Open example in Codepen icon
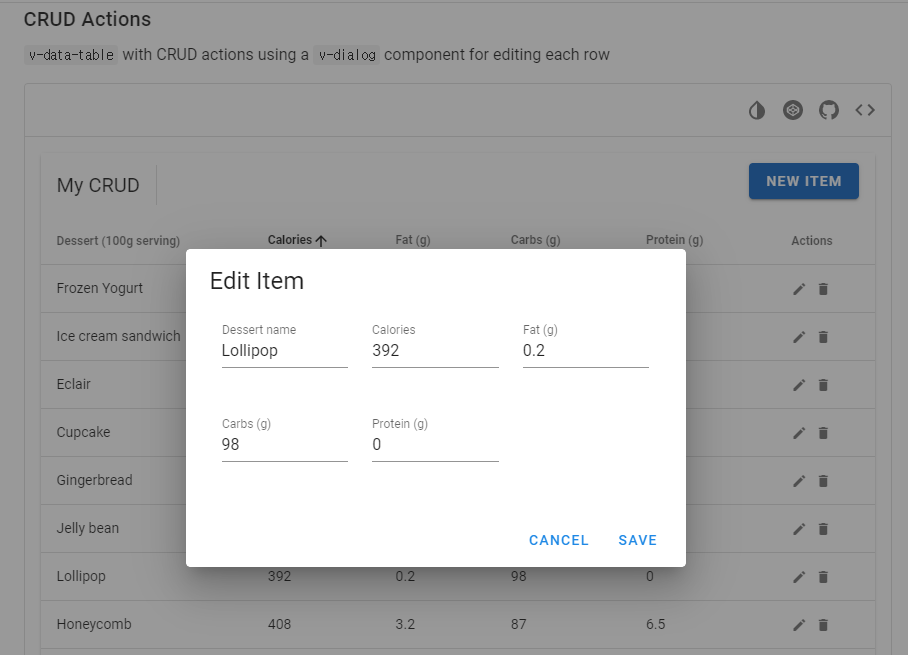Screen dimensions: 908x655 pyautogui.click(x=793, y=110)
